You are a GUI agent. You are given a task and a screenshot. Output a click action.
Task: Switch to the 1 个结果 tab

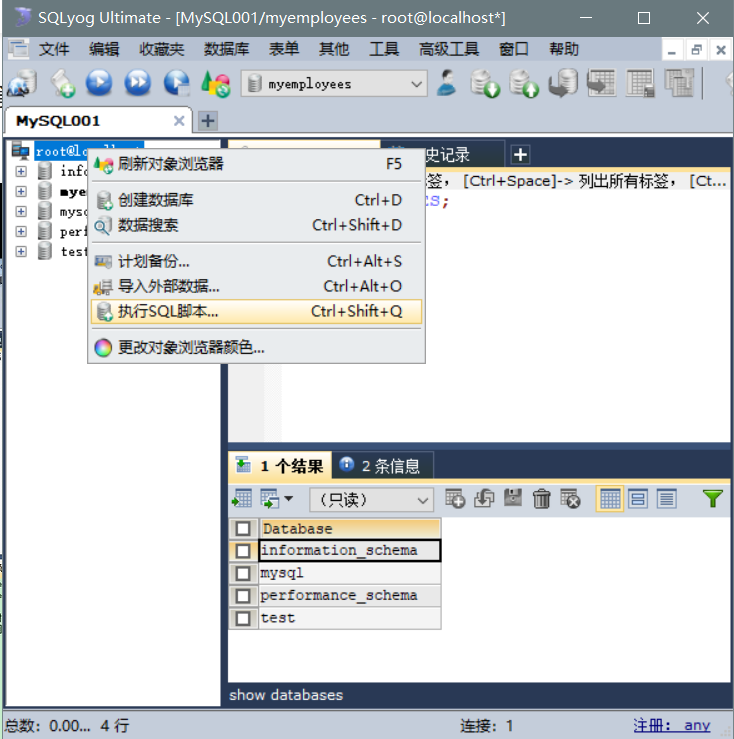[x=280, y=466]
